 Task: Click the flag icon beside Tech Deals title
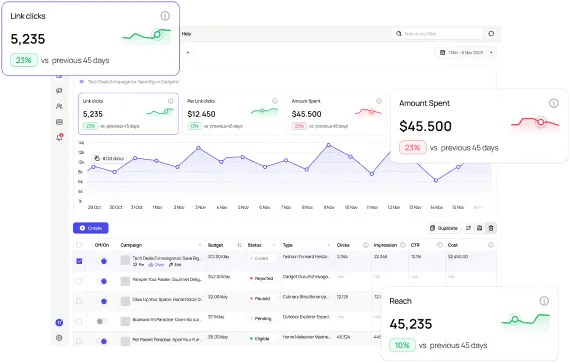[x=82, y=82]
